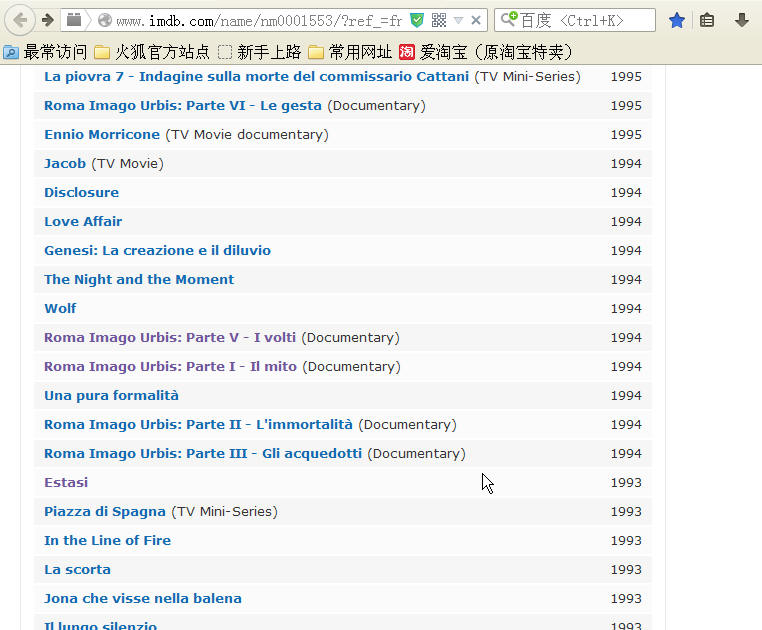Click the 1995 year beside La piovra 7
Screen dimensions: 762x630
(626, 77)
